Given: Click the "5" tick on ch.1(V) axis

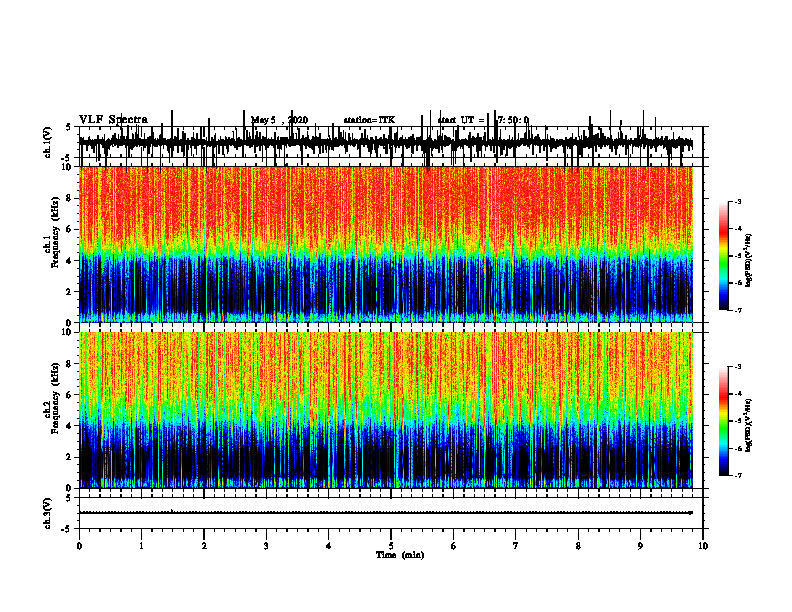Looking at the screenshot, I should (x=68, y=128).
